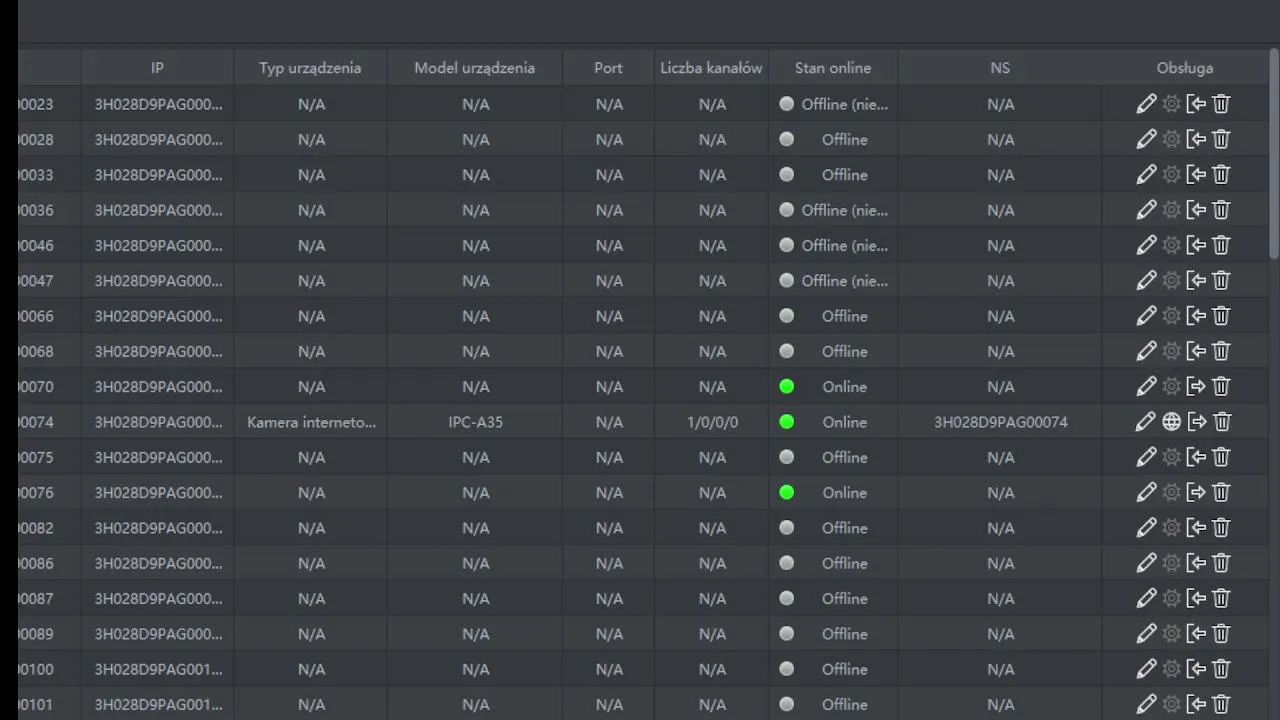This screenshot has height=720, width=1280.
Task: Click the gear settings icon in row 00028
Action: (x=1172, y=139)
